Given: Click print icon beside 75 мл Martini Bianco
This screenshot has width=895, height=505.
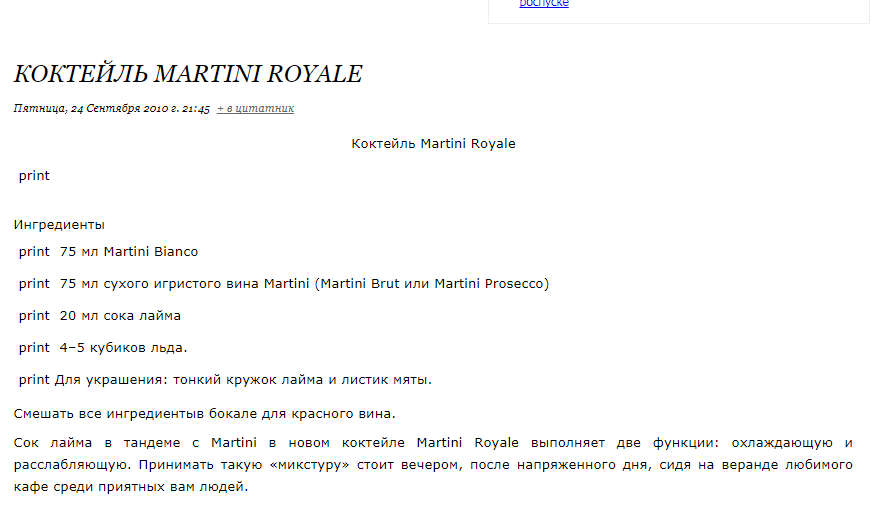Looking at the screenshot, I should tap(34, 252).
